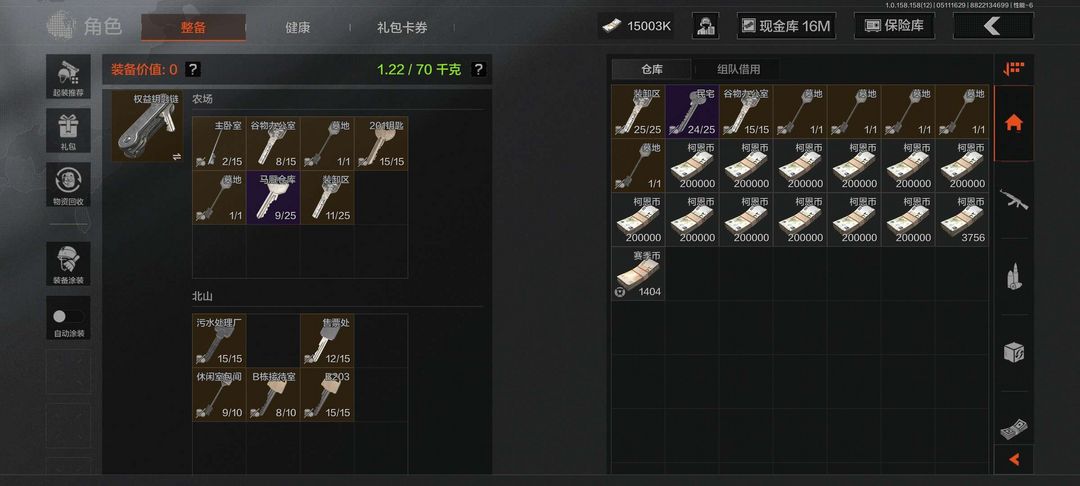Select the 赛季币 1404 item
The height and width of the screenshot is (486, 1080).
pyautogui.click(x=638, y=273)
